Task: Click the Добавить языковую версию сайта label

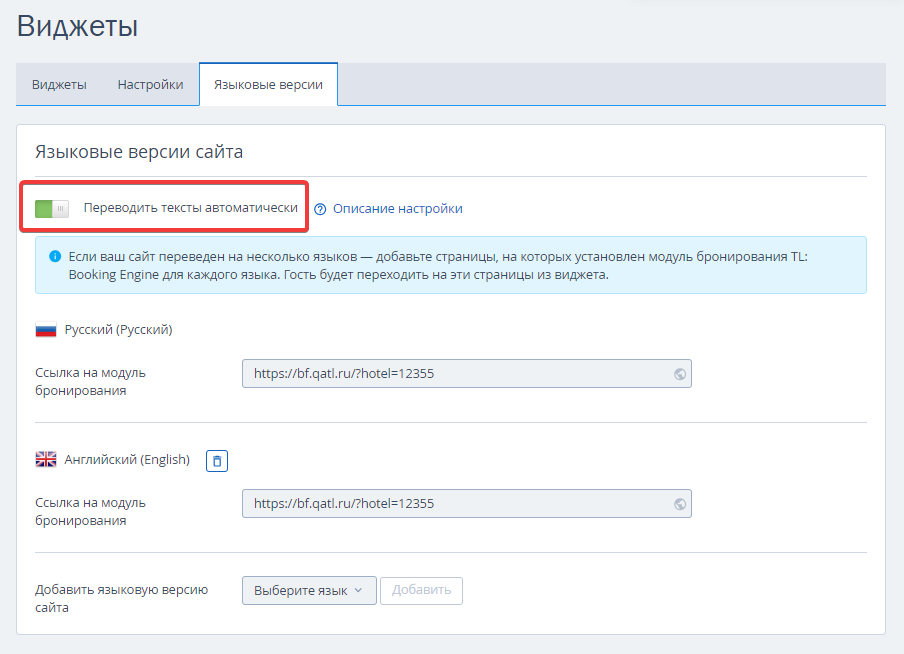Action: (122, 598)
